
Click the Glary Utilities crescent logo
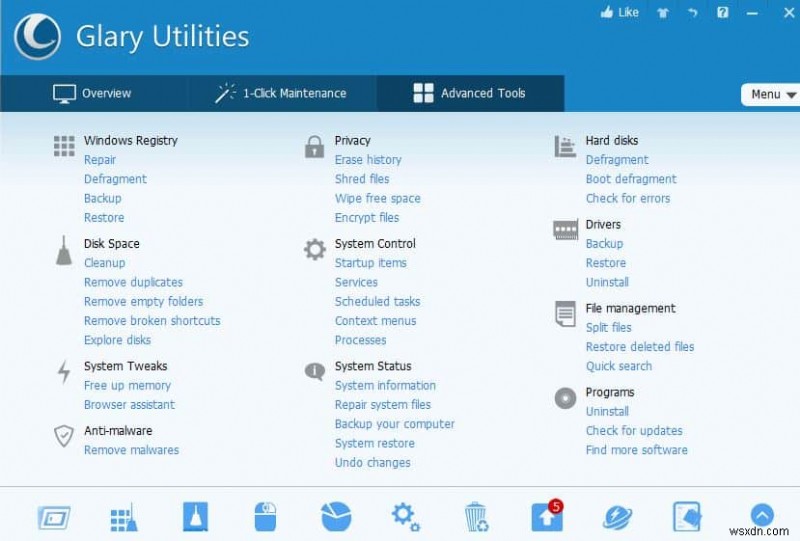point(37,36)
